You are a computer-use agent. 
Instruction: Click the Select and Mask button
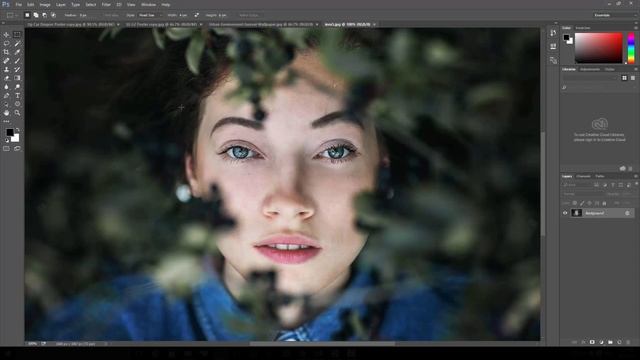pyautogui.click(x=249, y=15)
